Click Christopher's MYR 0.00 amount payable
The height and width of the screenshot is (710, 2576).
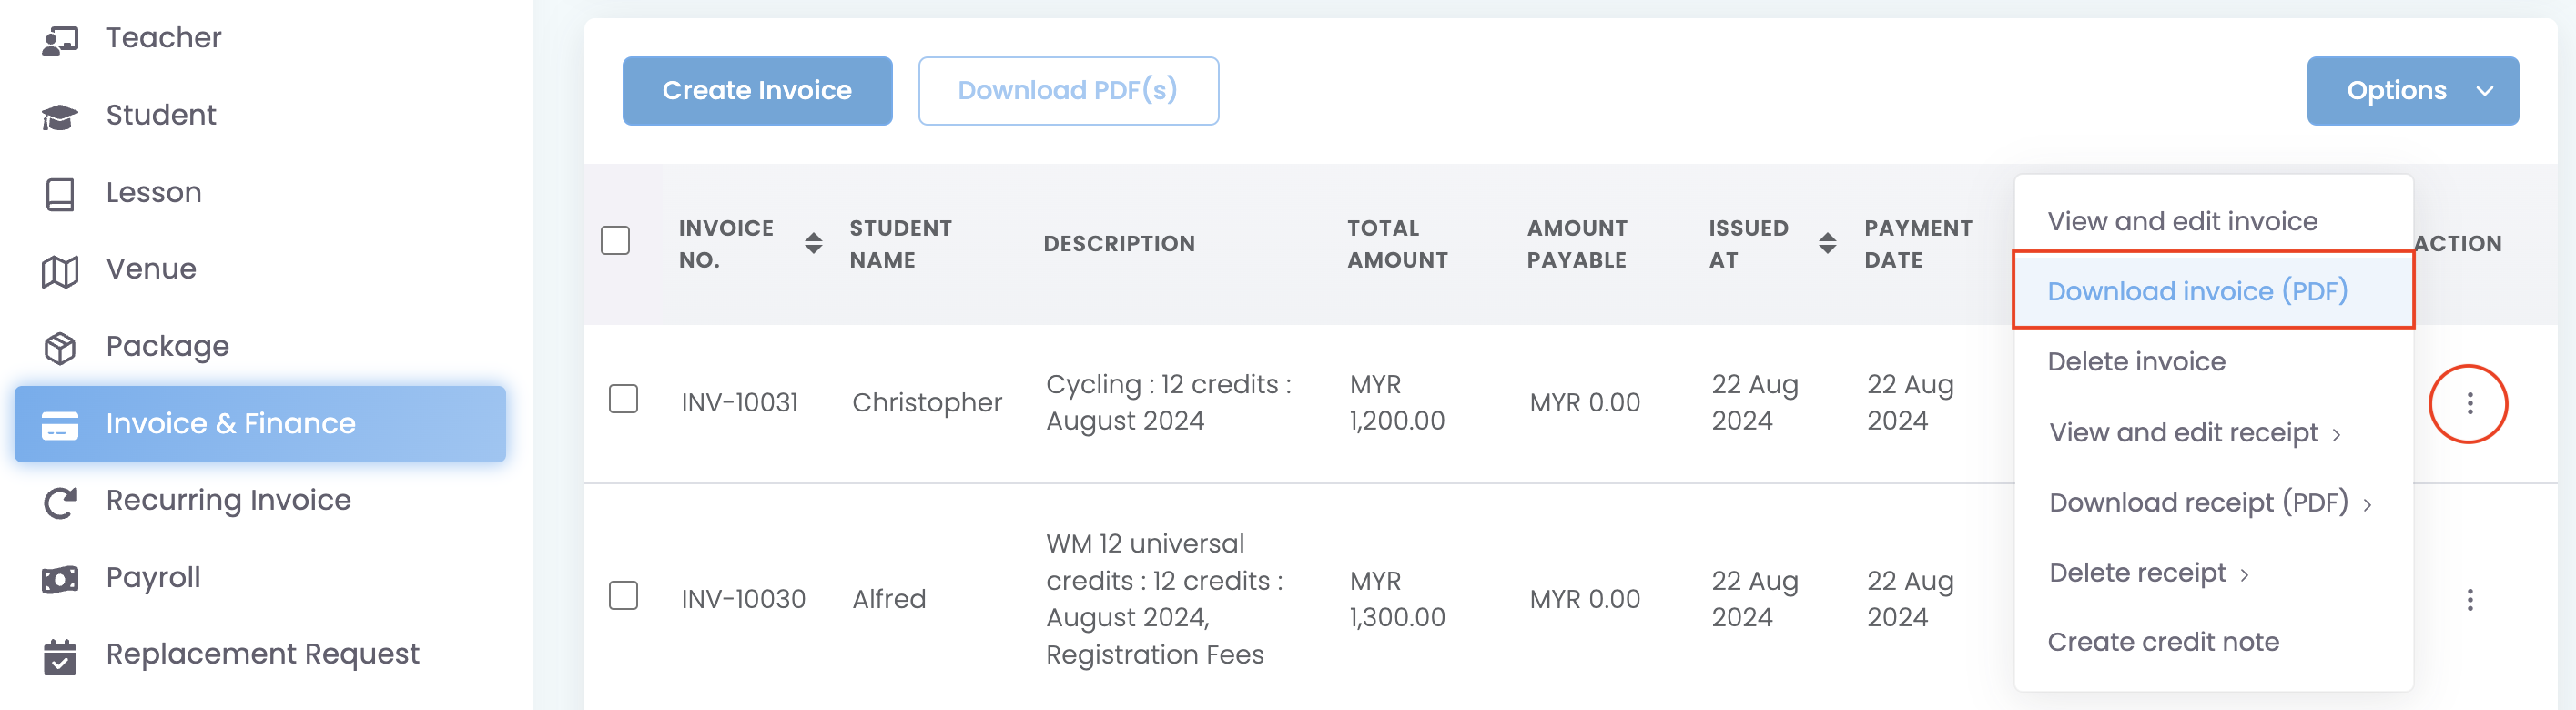pyautogui.click(x=1585, y=403)
